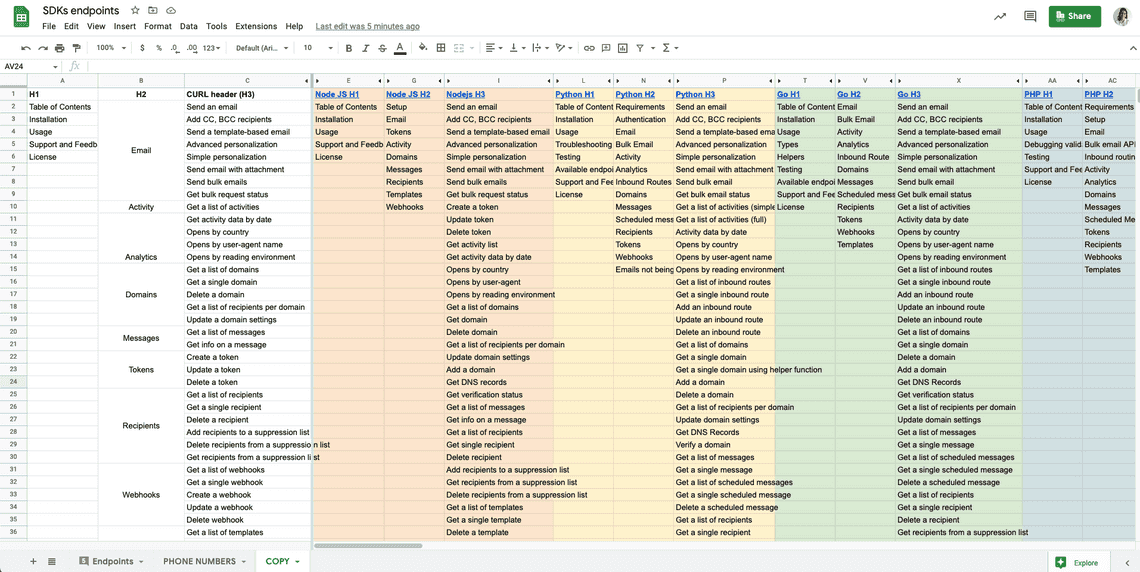This screenshot has width=1140, height=572.
Task: Open the File menu
Action: (49, 26)
